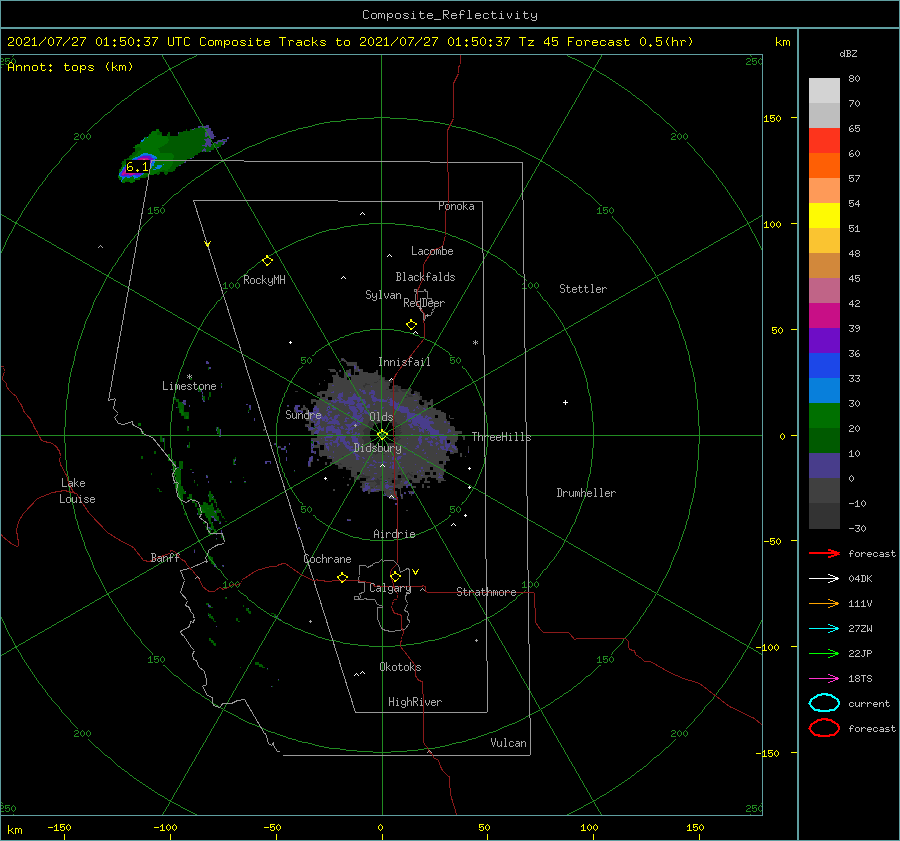Select the 6.1 storm top annotation
Viewport: 900px width, 841px height.
(137, 167)
